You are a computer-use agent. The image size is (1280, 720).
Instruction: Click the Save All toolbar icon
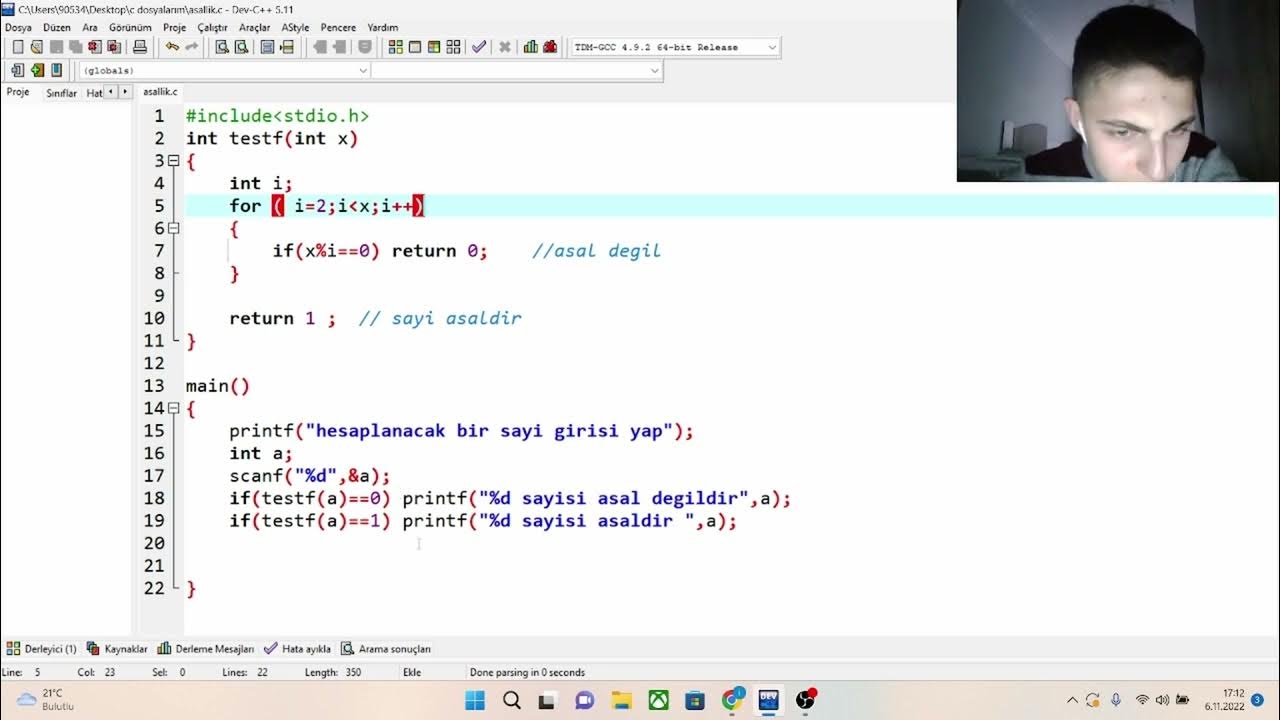tap(75, 47)
